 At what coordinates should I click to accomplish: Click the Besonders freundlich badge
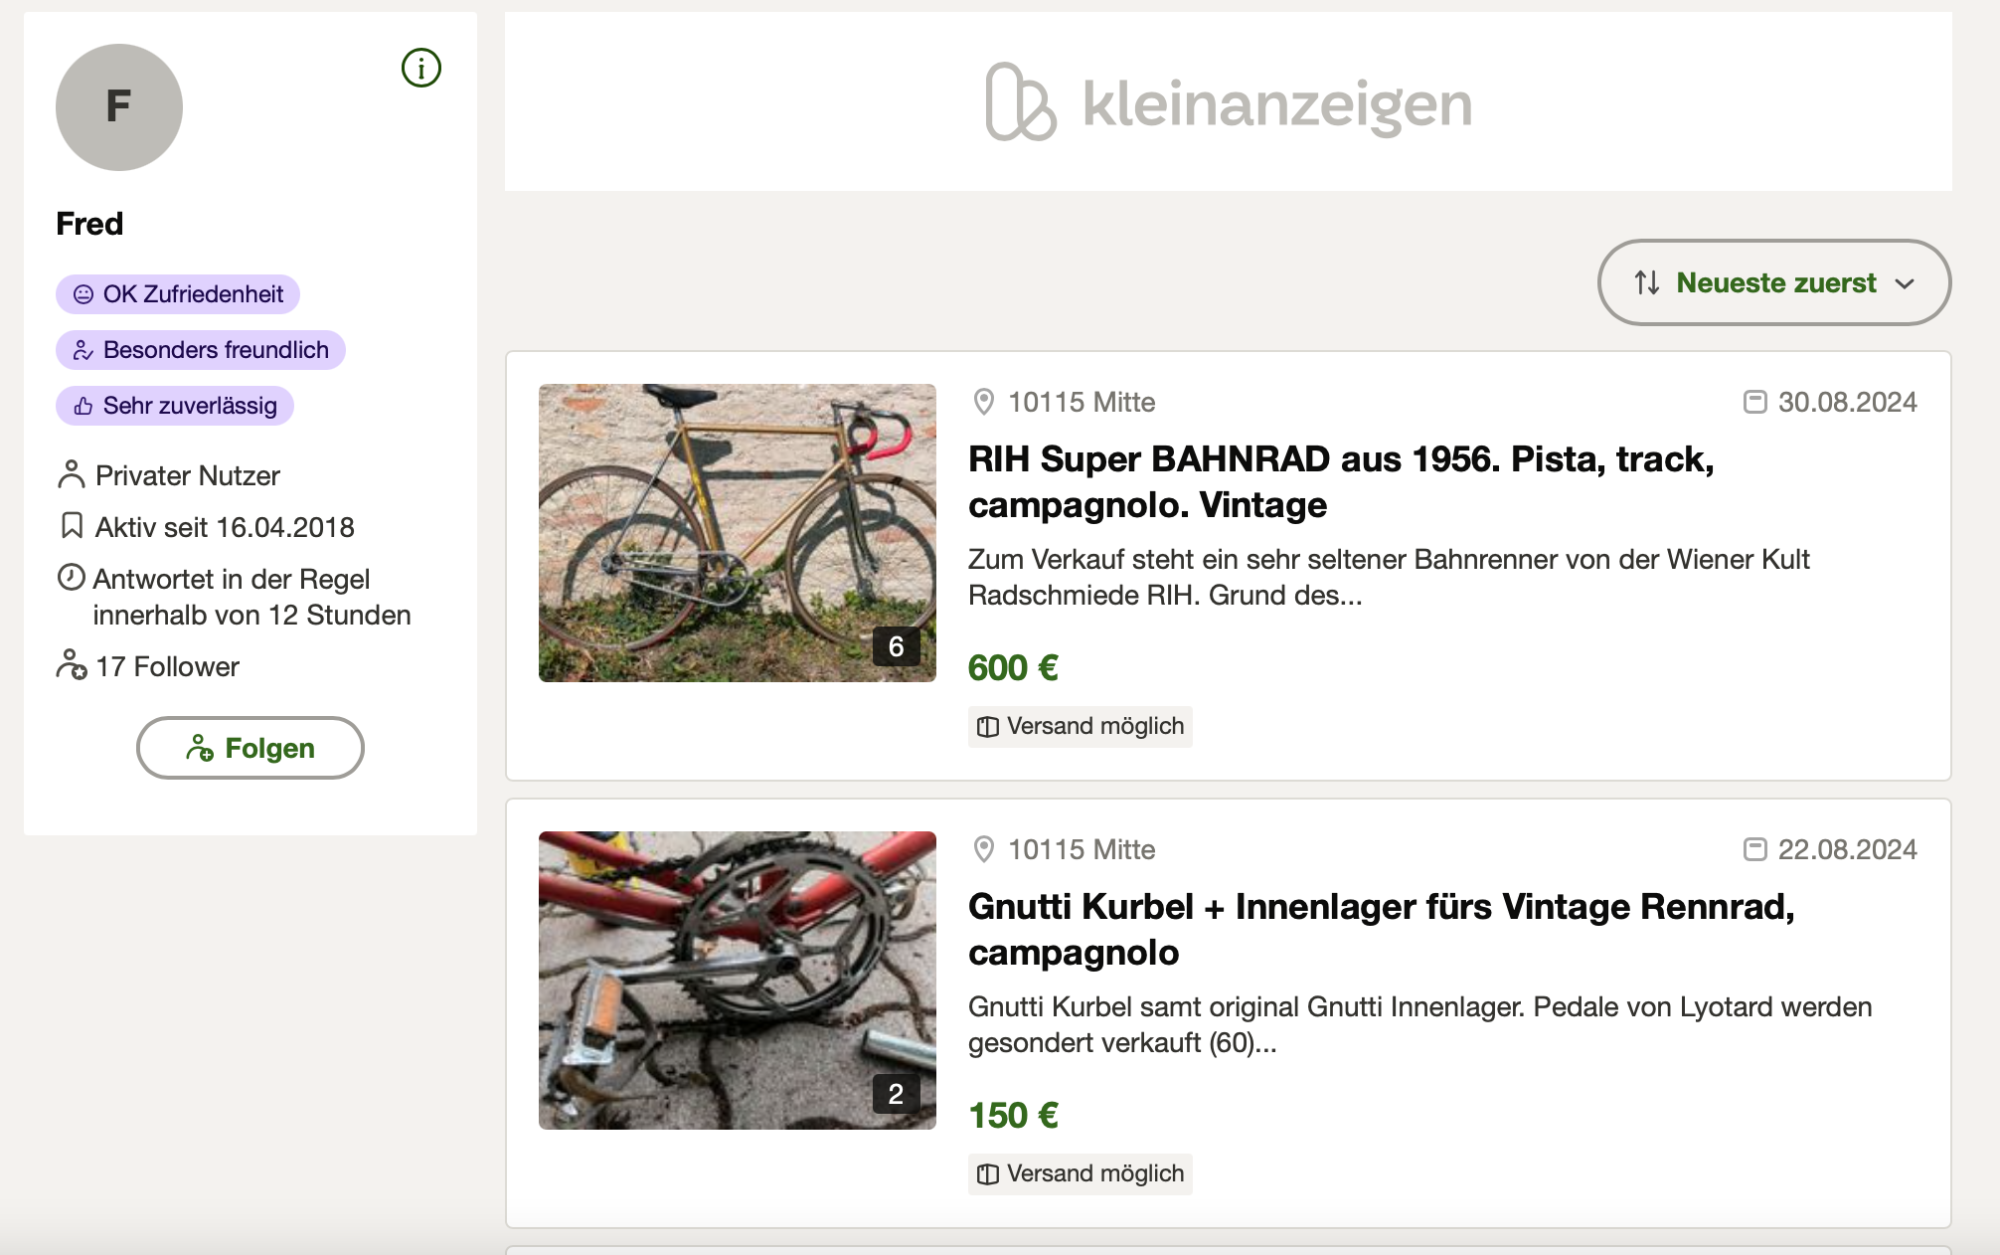(201, 350)
